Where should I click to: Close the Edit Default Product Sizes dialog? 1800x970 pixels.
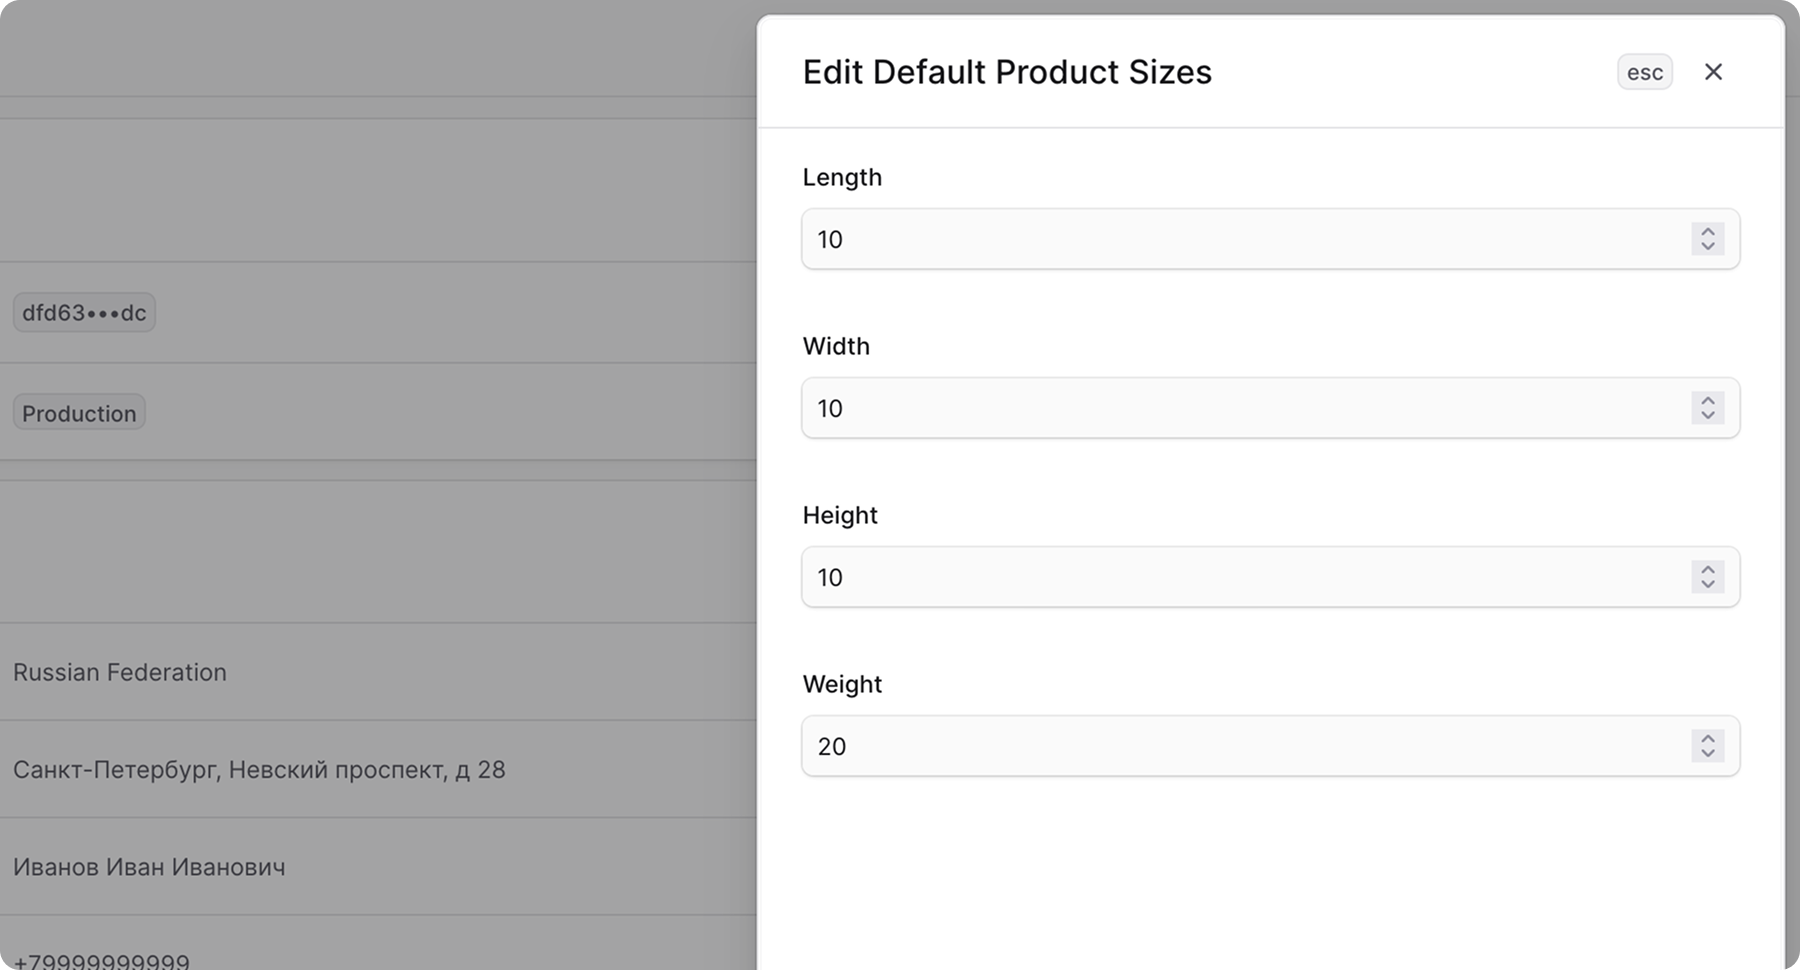tap(1714, 71)
